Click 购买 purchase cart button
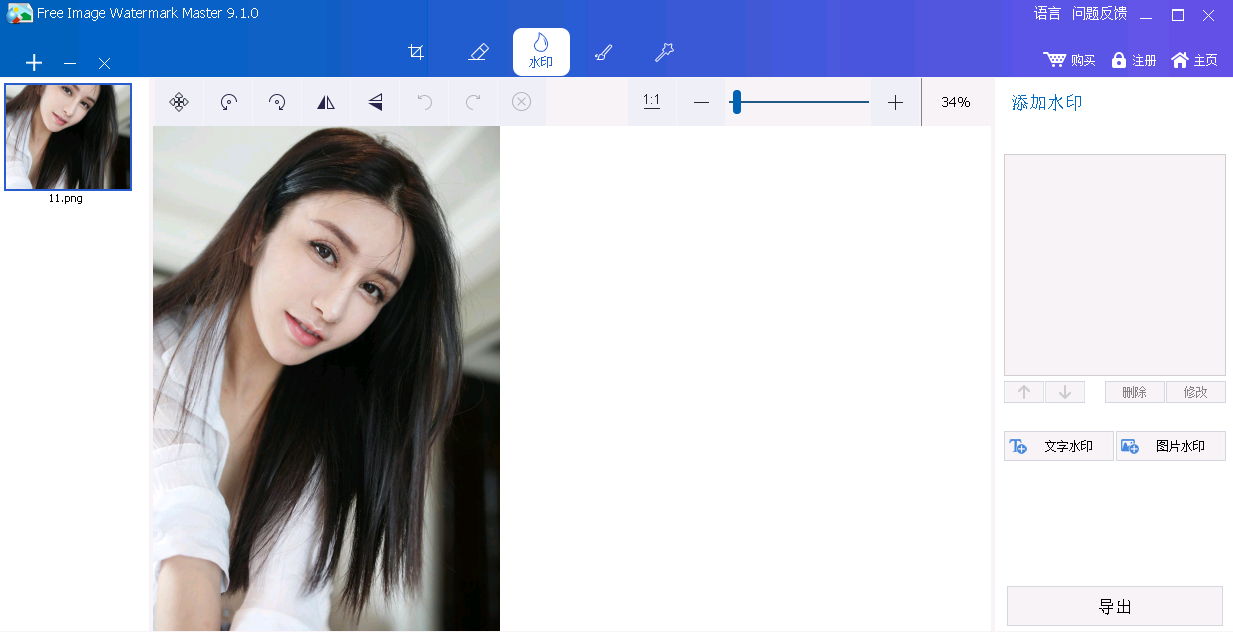1233x632 pixels. click(x=1069, y=60)
